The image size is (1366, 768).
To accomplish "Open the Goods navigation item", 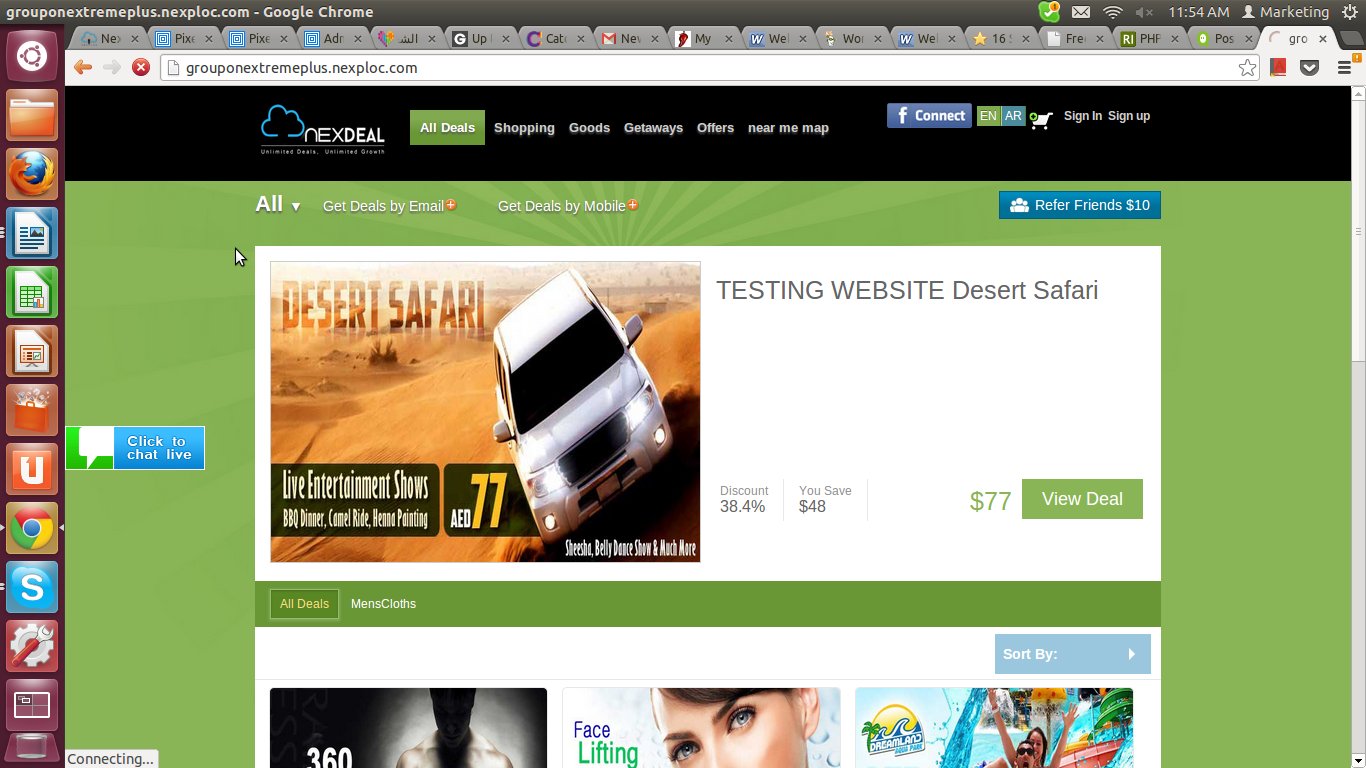I will (x=589, y=128).
